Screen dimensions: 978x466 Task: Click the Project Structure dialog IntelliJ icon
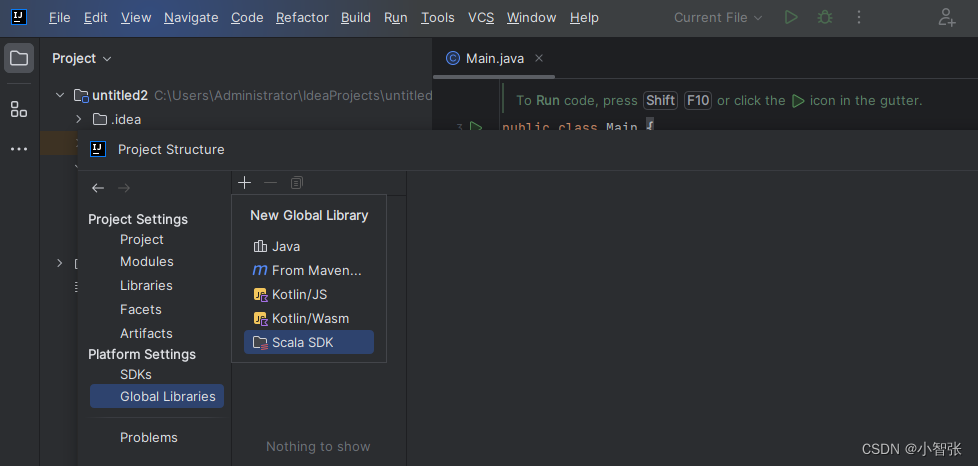(98, 148)
